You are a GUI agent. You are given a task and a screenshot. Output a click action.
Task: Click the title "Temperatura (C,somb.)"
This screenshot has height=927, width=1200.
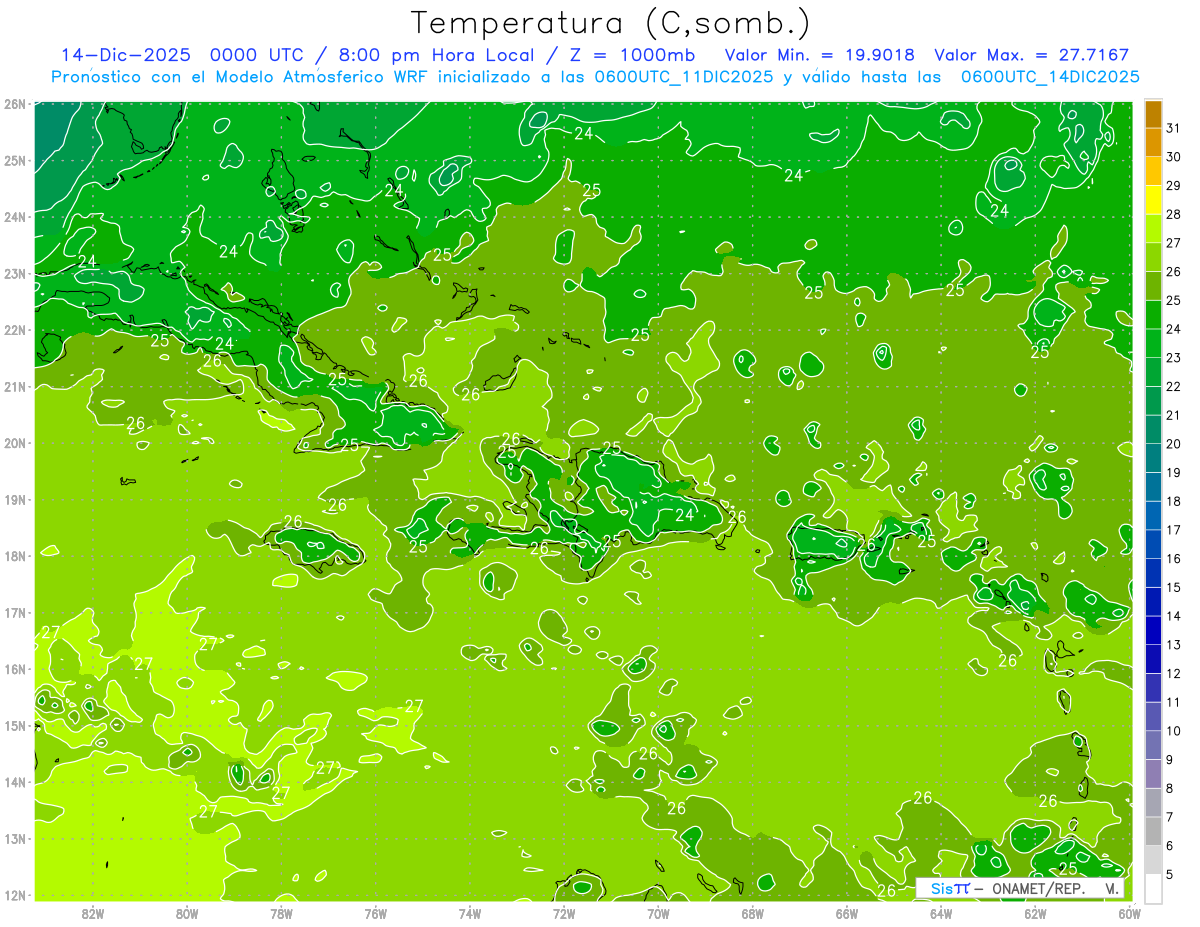pos(611,23)
